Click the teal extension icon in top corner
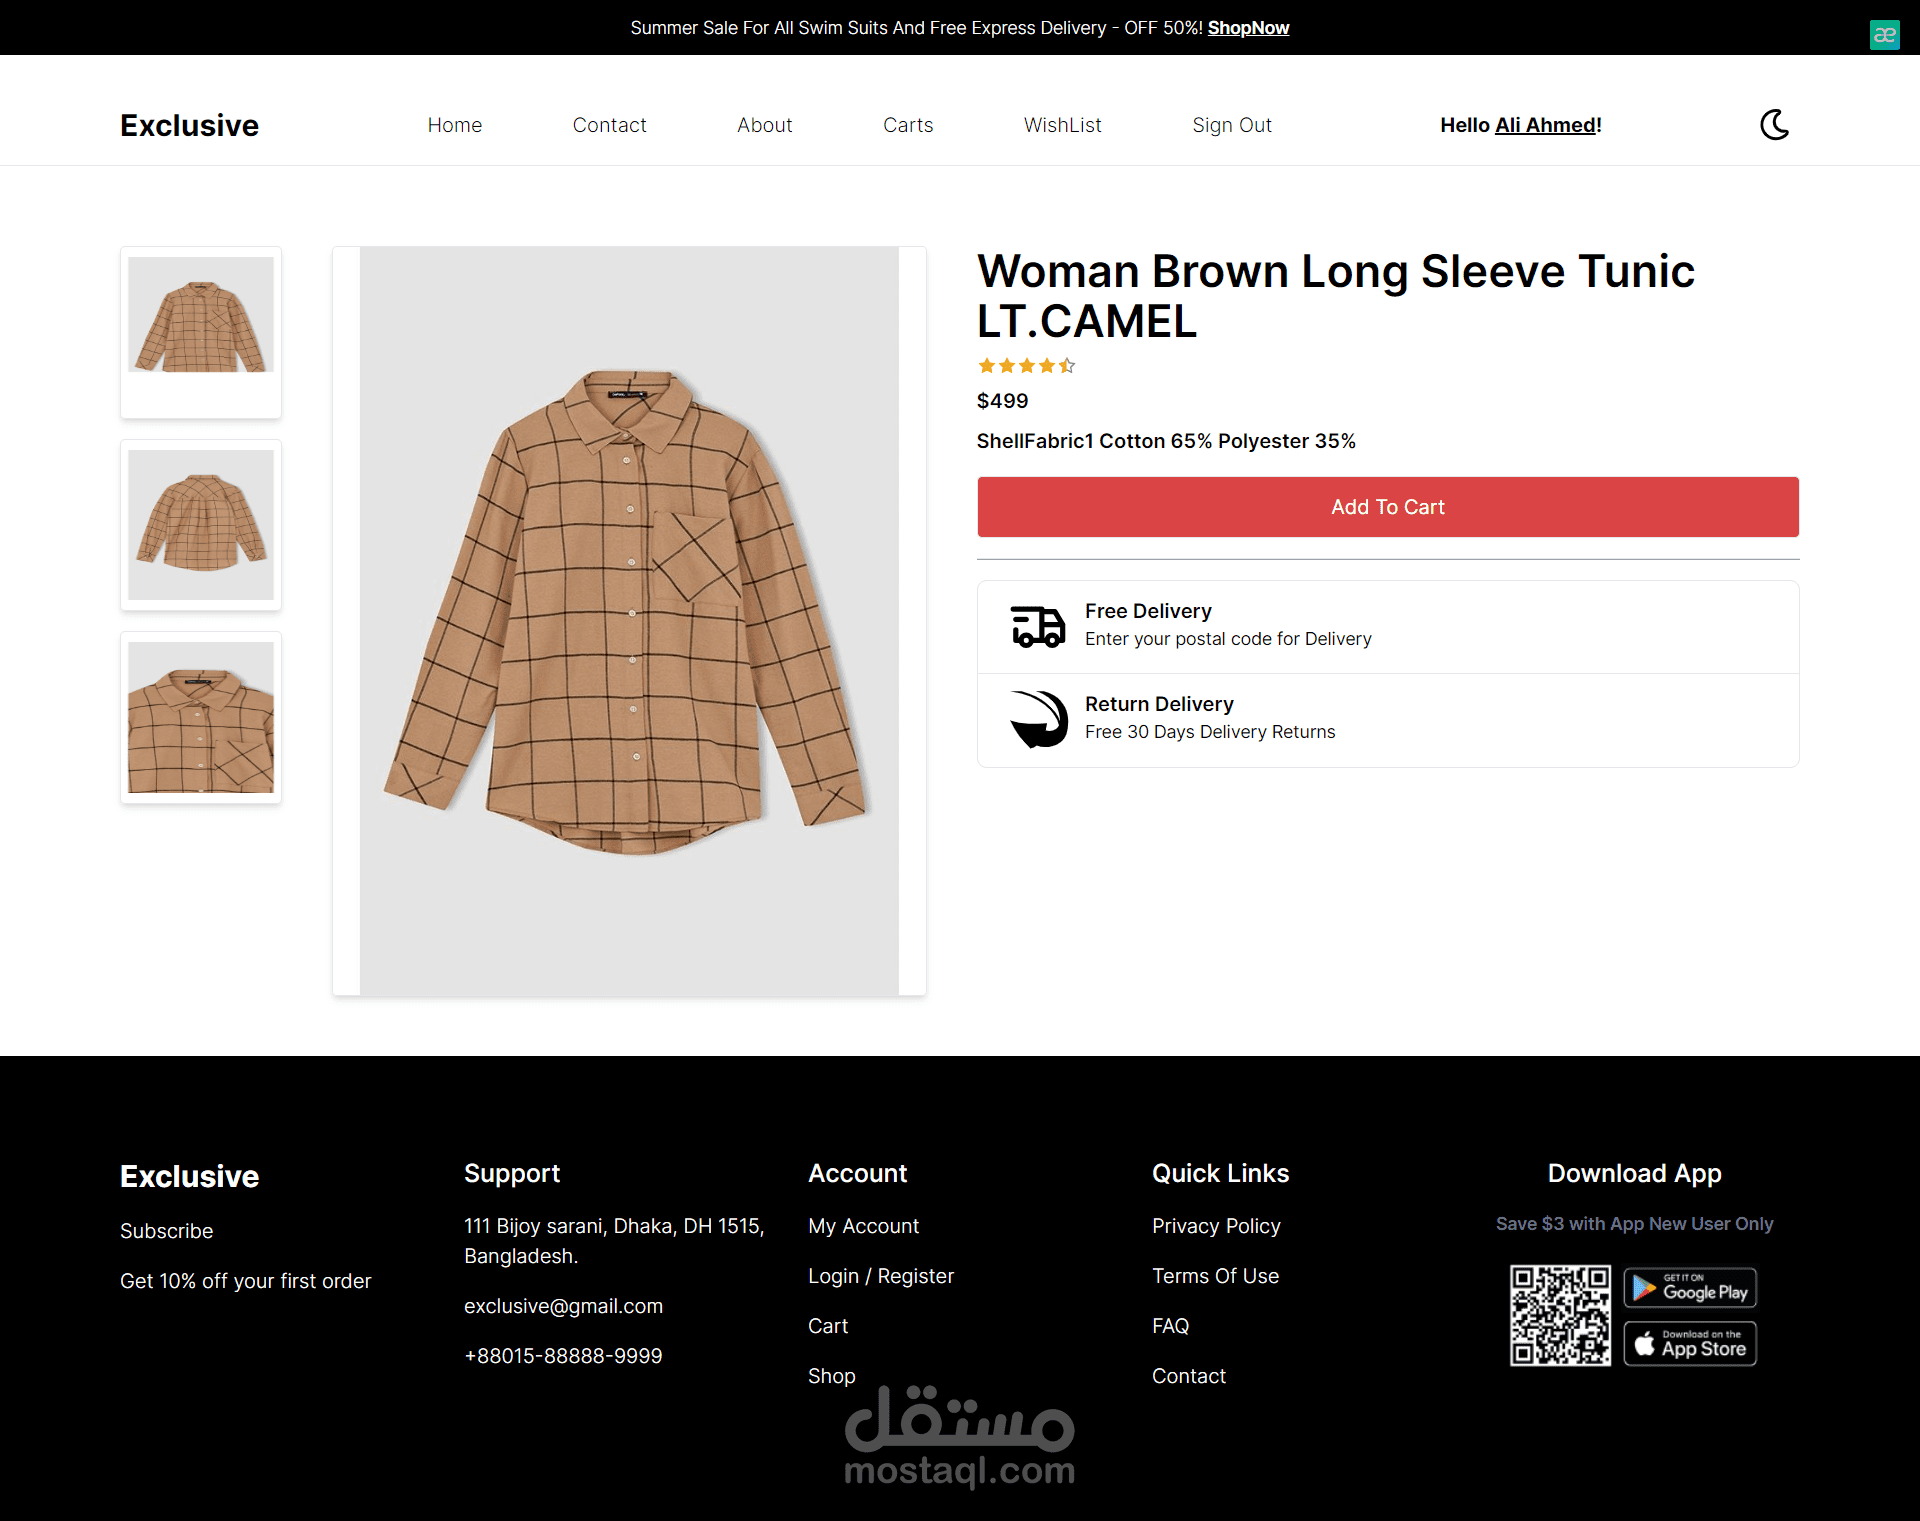This screenshot has height=1521, width=1920. 1884,35
